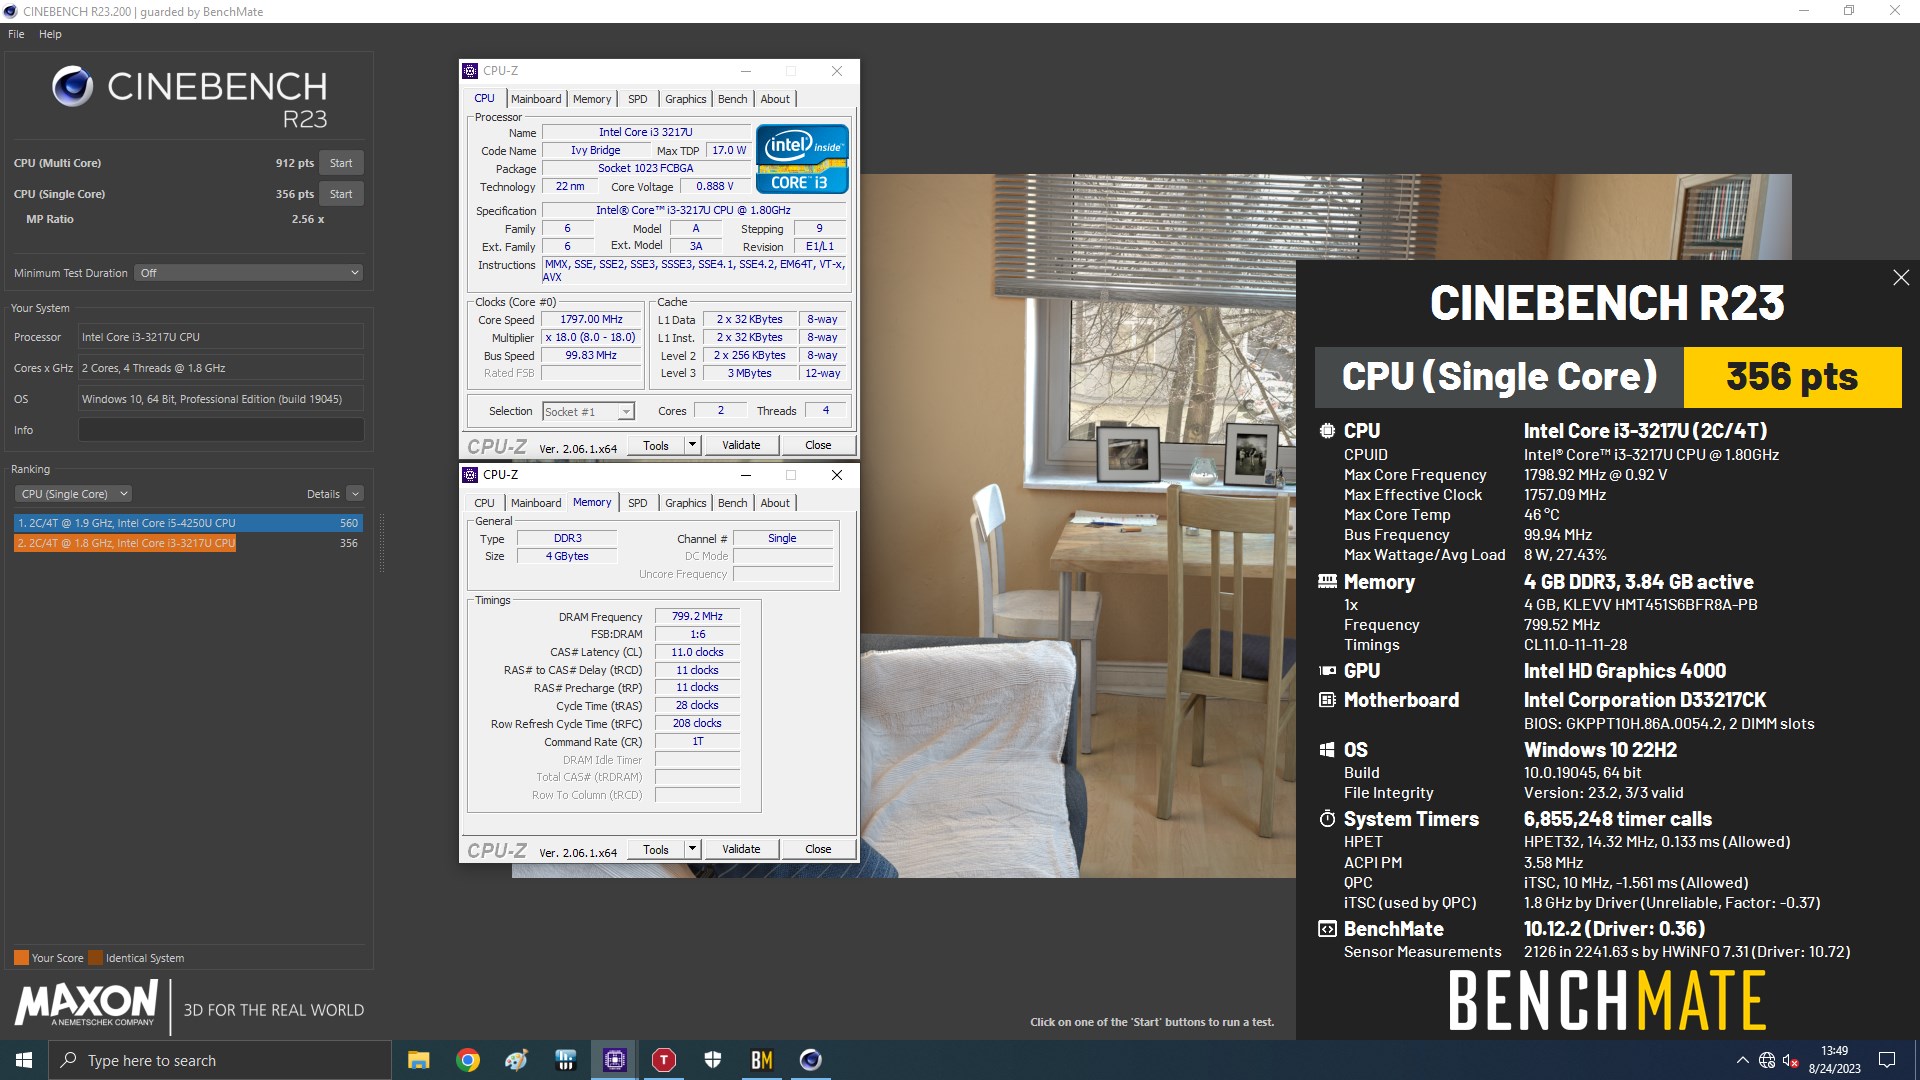Click the BenchMate GPU section icon
1920x1080 pixels.
click(1327, 671)
